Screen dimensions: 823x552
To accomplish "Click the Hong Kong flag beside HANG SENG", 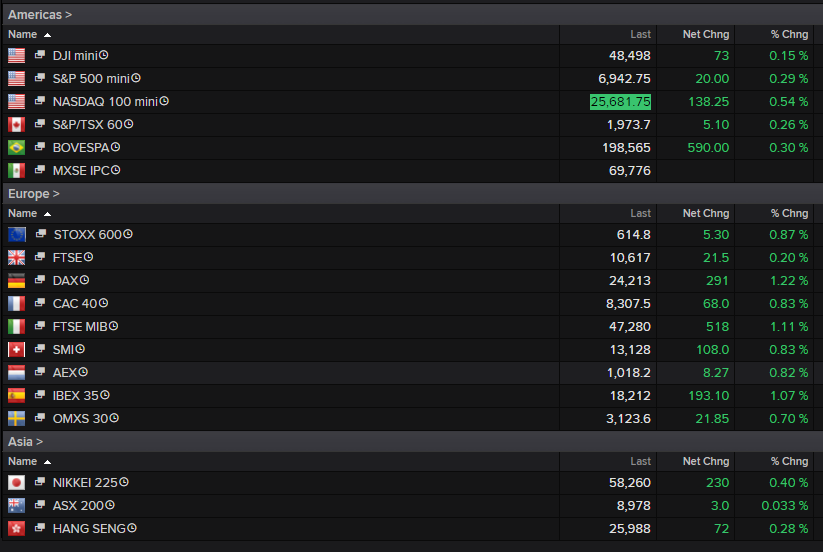I will pyautogui.click(x=16, y=529).
